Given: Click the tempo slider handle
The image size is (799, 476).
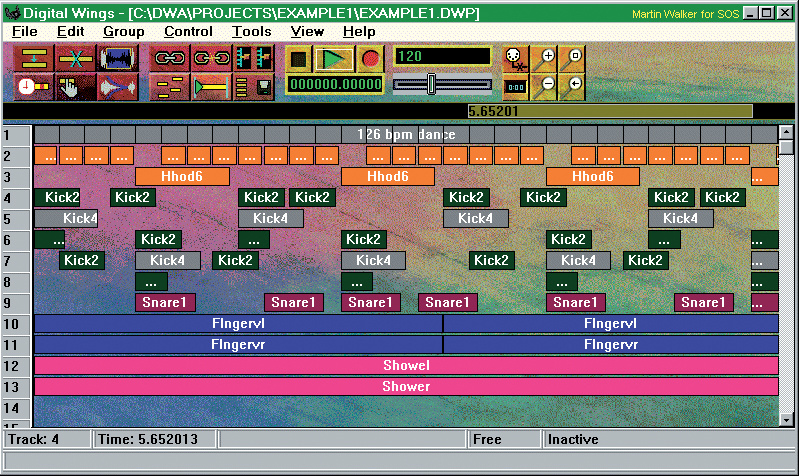Looking at the screenshot, I should pos(431,85).
